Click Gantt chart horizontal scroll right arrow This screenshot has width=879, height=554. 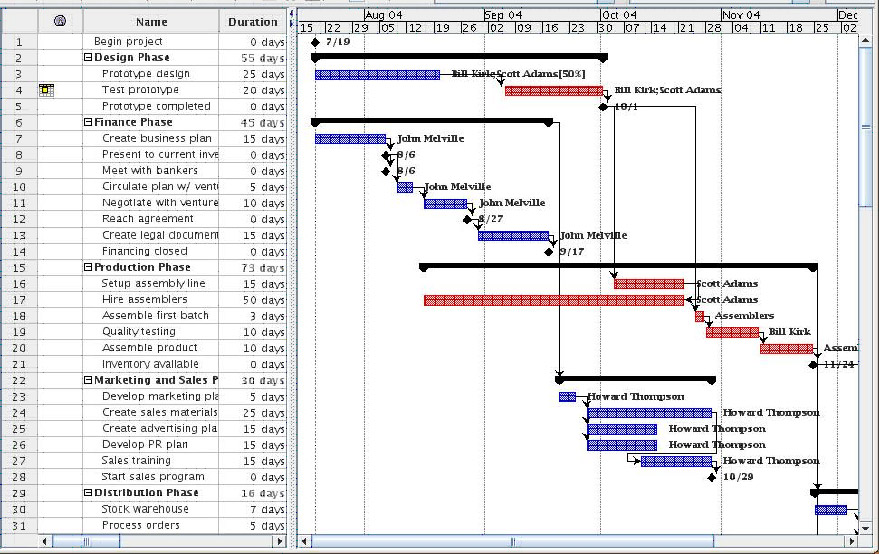(852, 541)
